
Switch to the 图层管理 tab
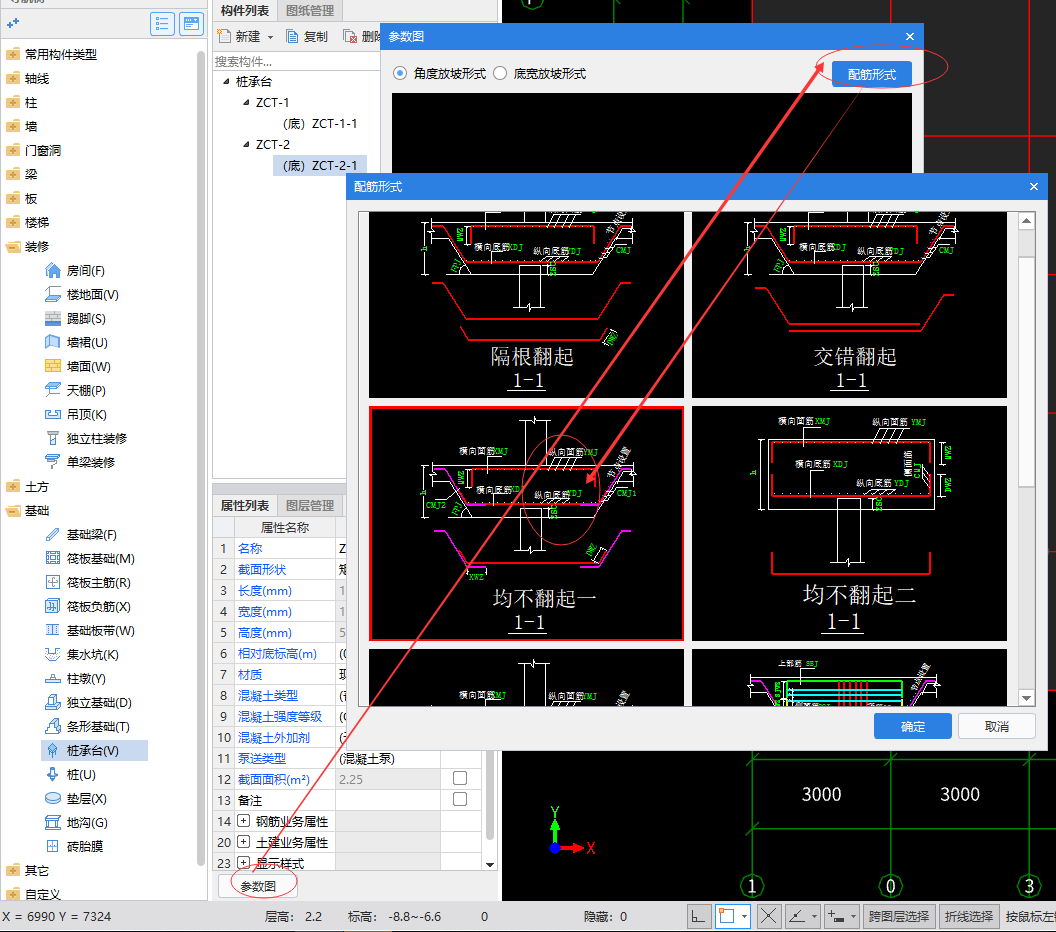pos(310,506)
